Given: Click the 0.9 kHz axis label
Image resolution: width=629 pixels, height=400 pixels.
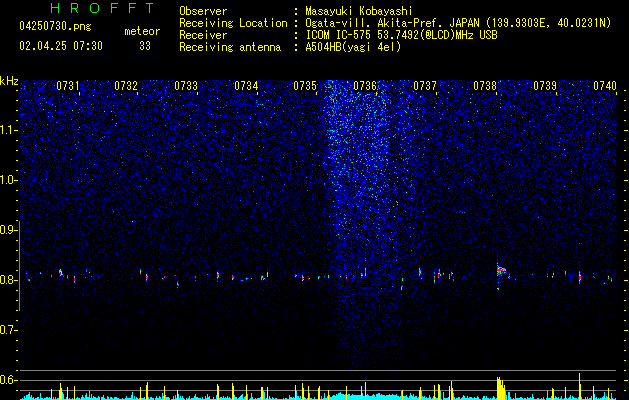Looking at the screenshot, I should click(9, 230).
